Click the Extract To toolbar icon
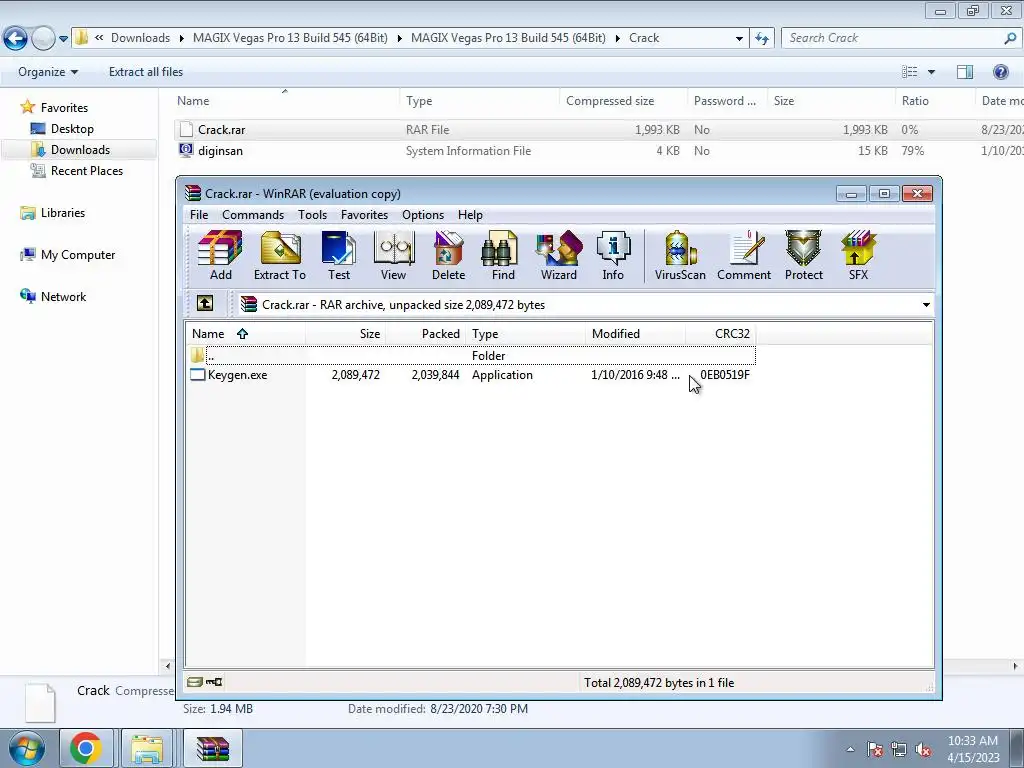The image size is (1024, 768). click(x=280, y=255)
